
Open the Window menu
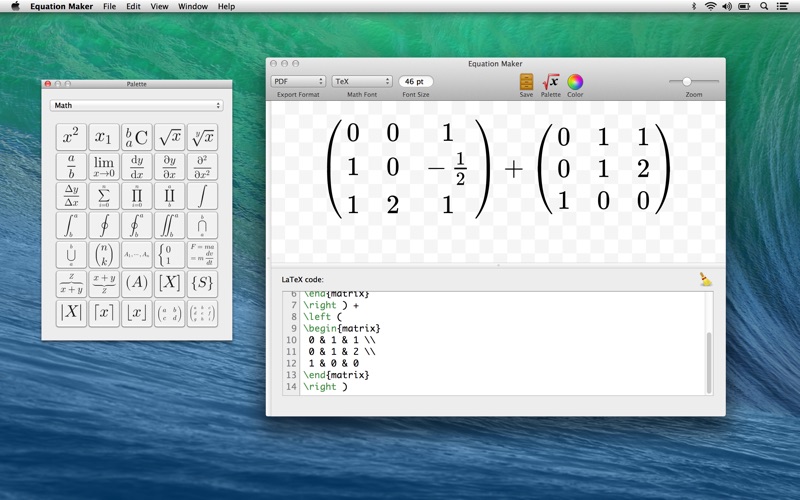coord(193,6)
